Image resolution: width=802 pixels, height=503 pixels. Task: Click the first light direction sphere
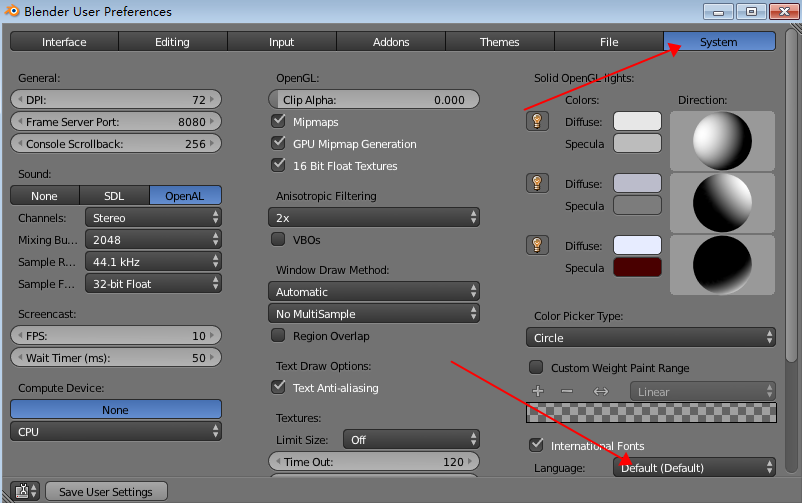[x=721, y=139]
